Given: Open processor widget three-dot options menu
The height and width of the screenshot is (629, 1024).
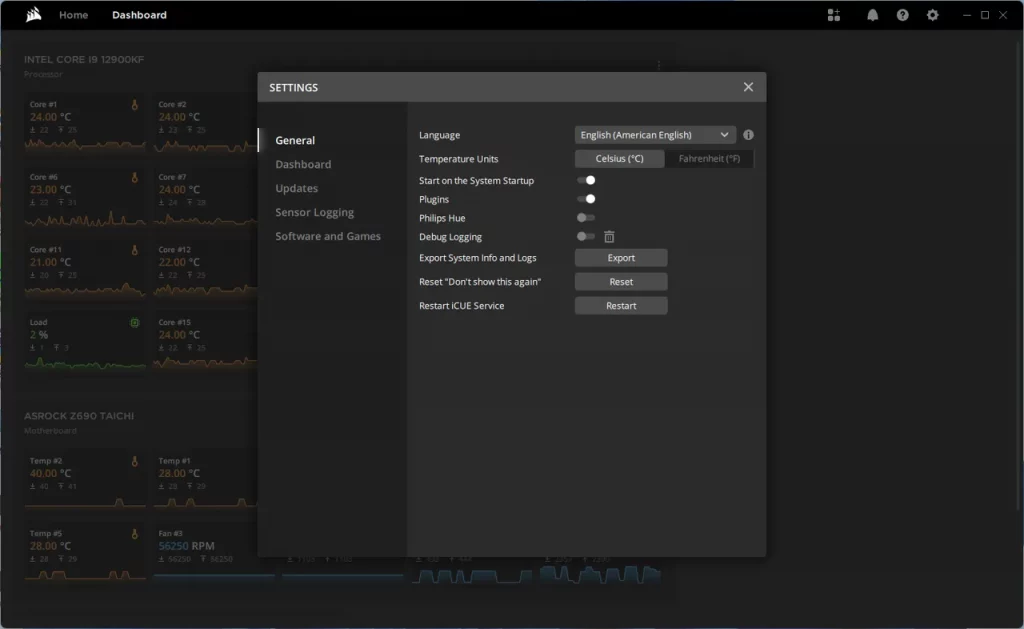Looking at the screenshot, I should pyautogui.click(x=659, y=65).
